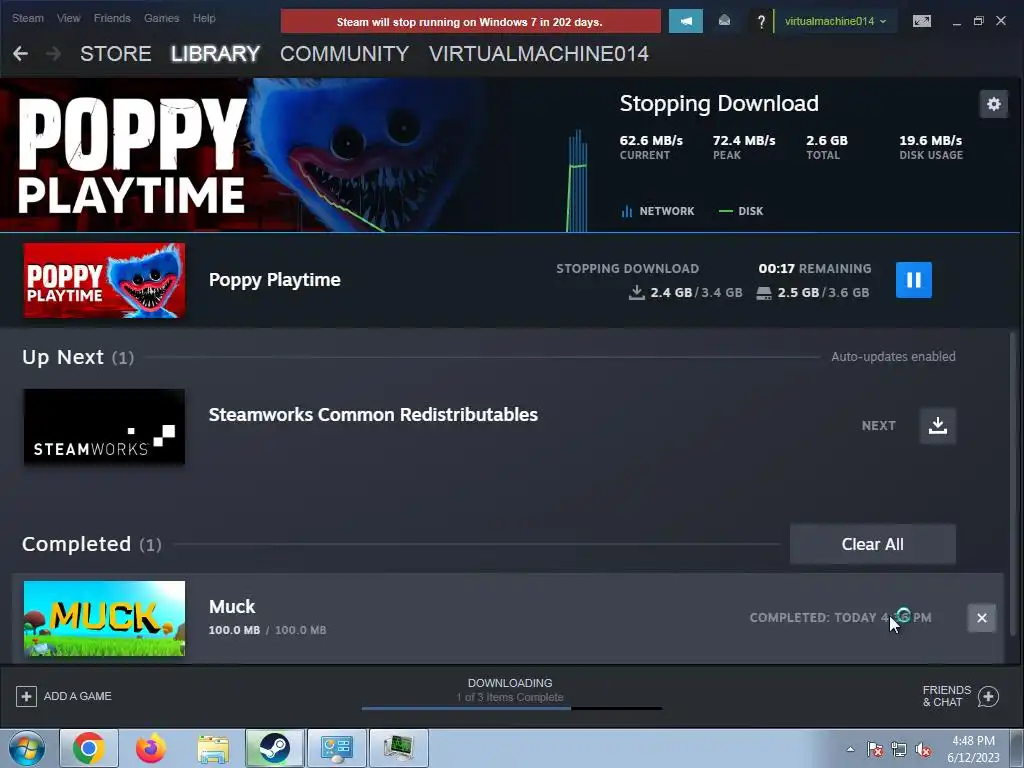This screenshot has width=1024, height=768.
Task: Open the Friends & Chat plus icon
Action: click(x=988, y=696)
